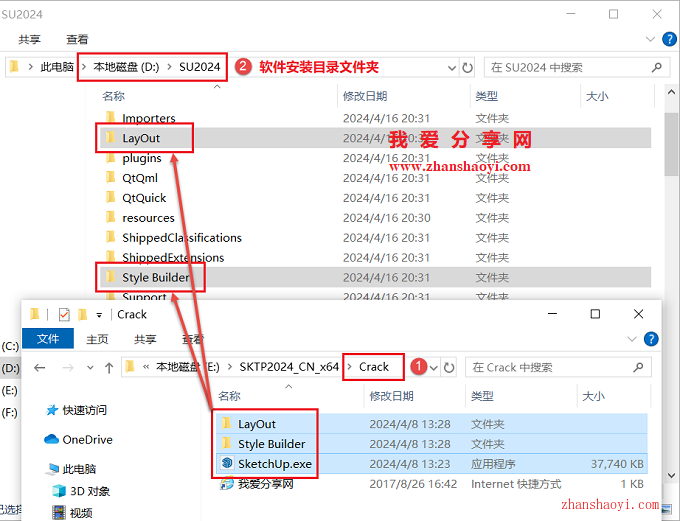Sort by 类型 column in SU2024 window

[x=487, y=96]
